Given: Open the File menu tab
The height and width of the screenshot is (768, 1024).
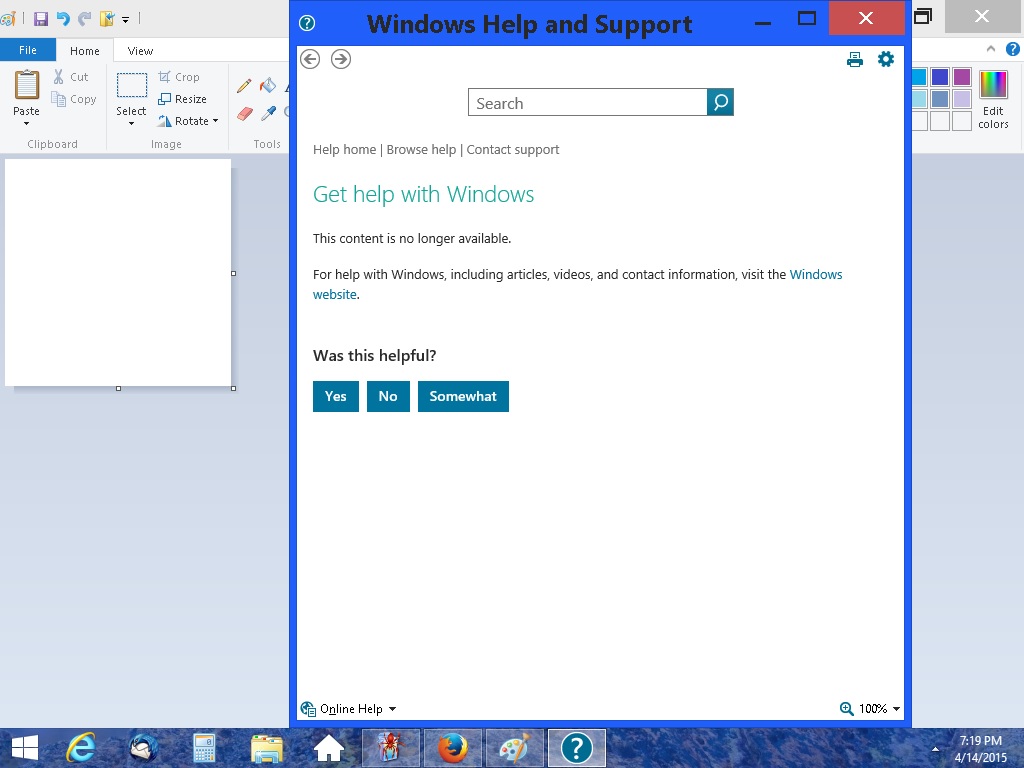Looking at the screenshot, I should 28,50.
